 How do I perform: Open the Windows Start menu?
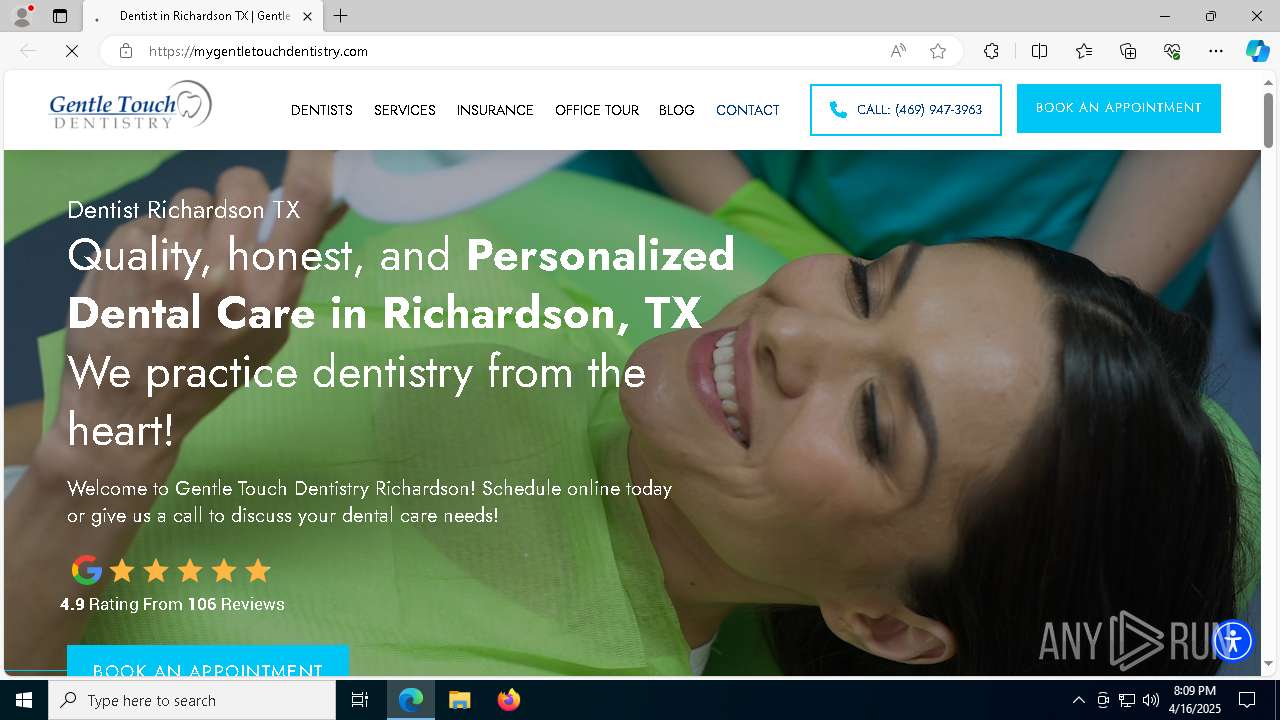(x=24, y=700)
